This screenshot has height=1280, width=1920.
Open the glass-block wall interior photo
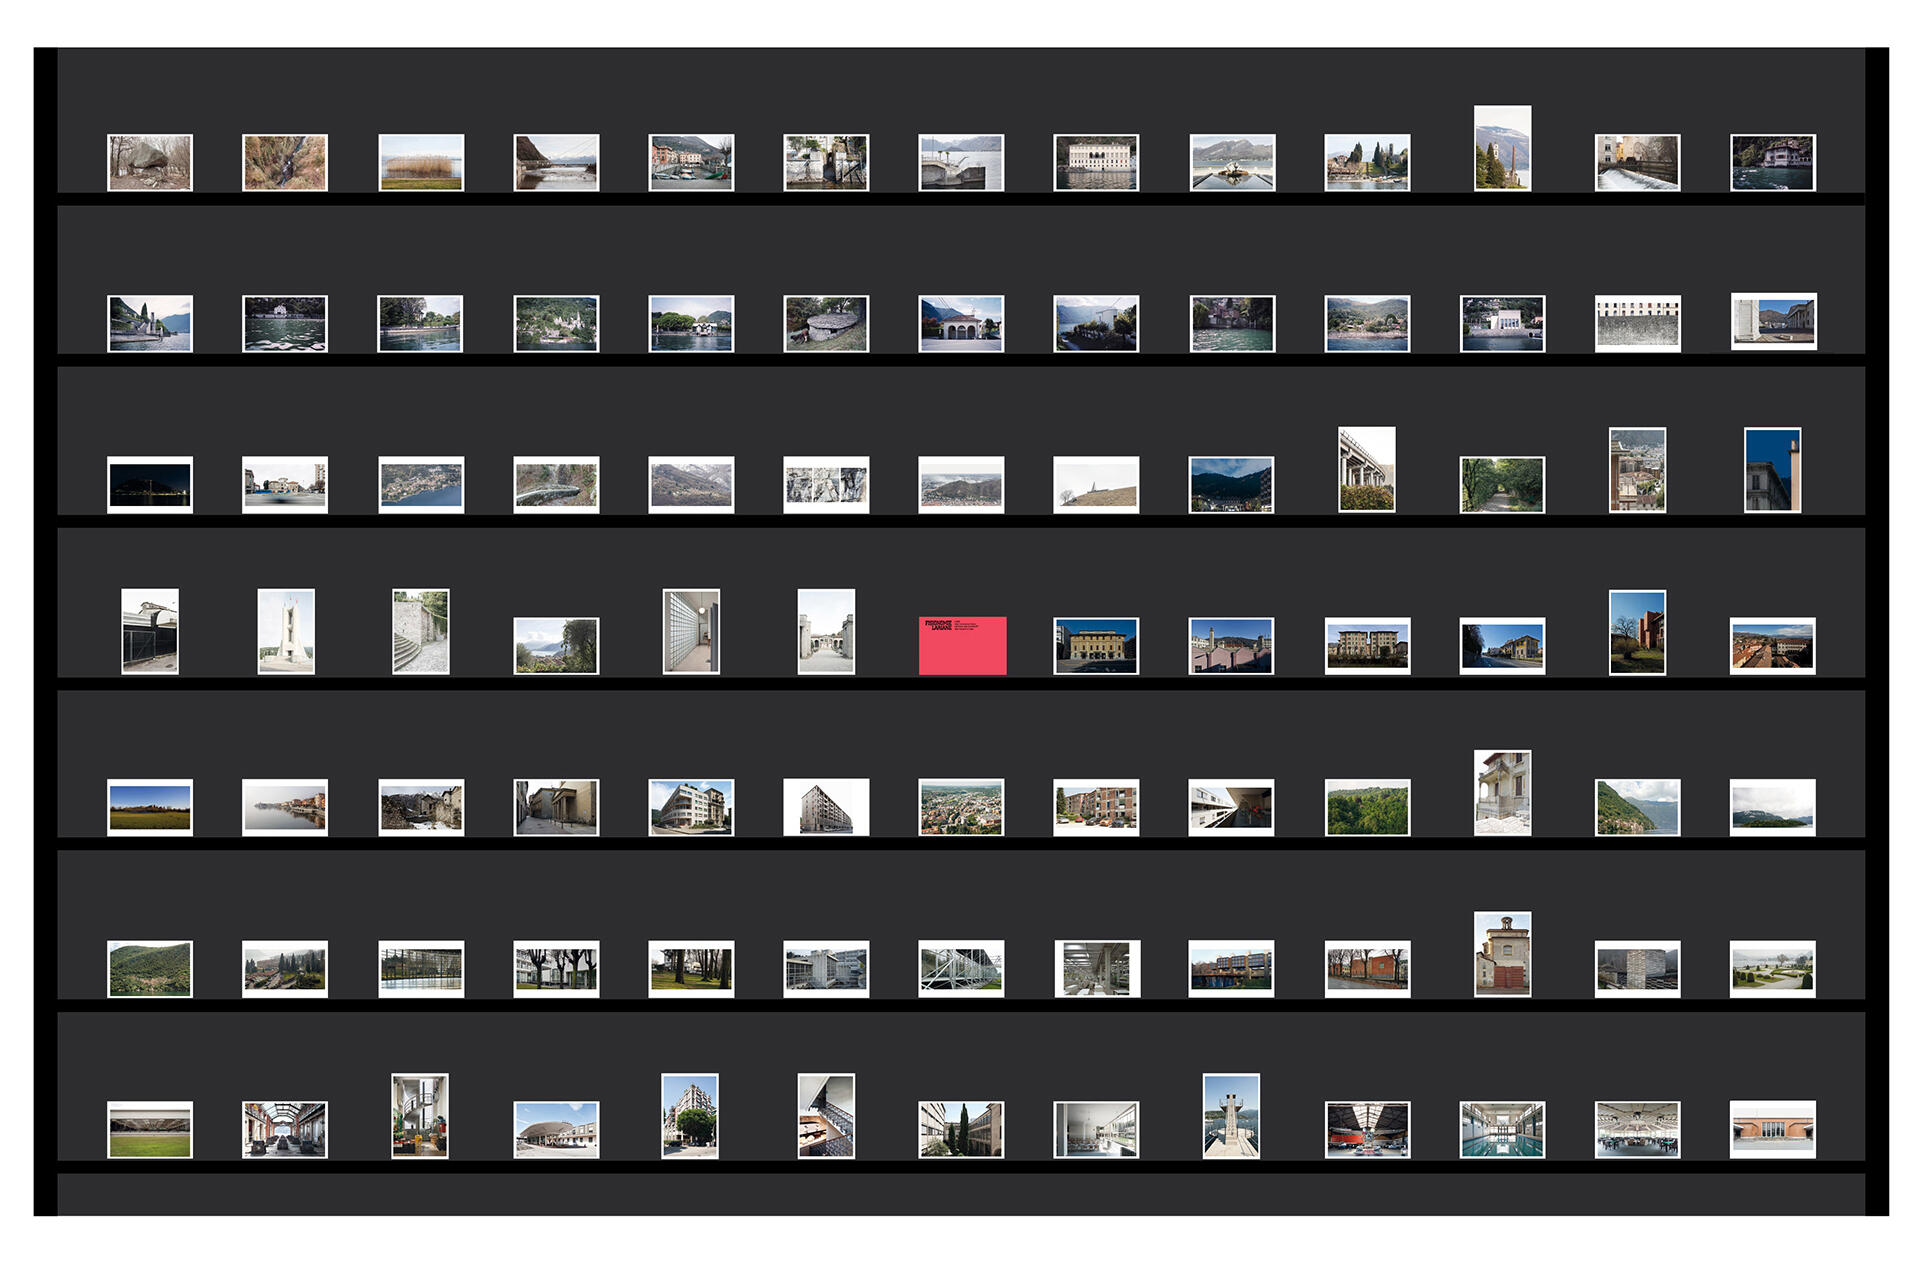pyautogui.click(x=691, y=631)
